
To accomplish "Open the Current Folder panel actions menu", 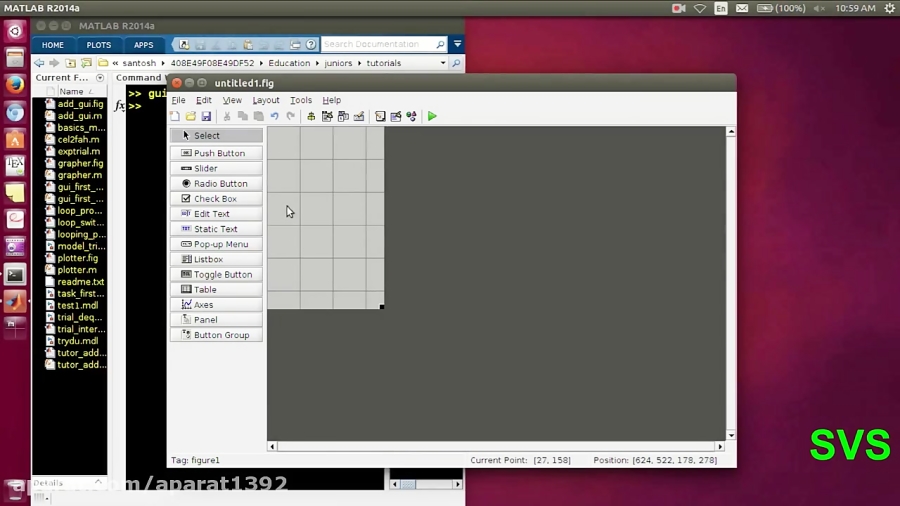I will coord(100,77).
